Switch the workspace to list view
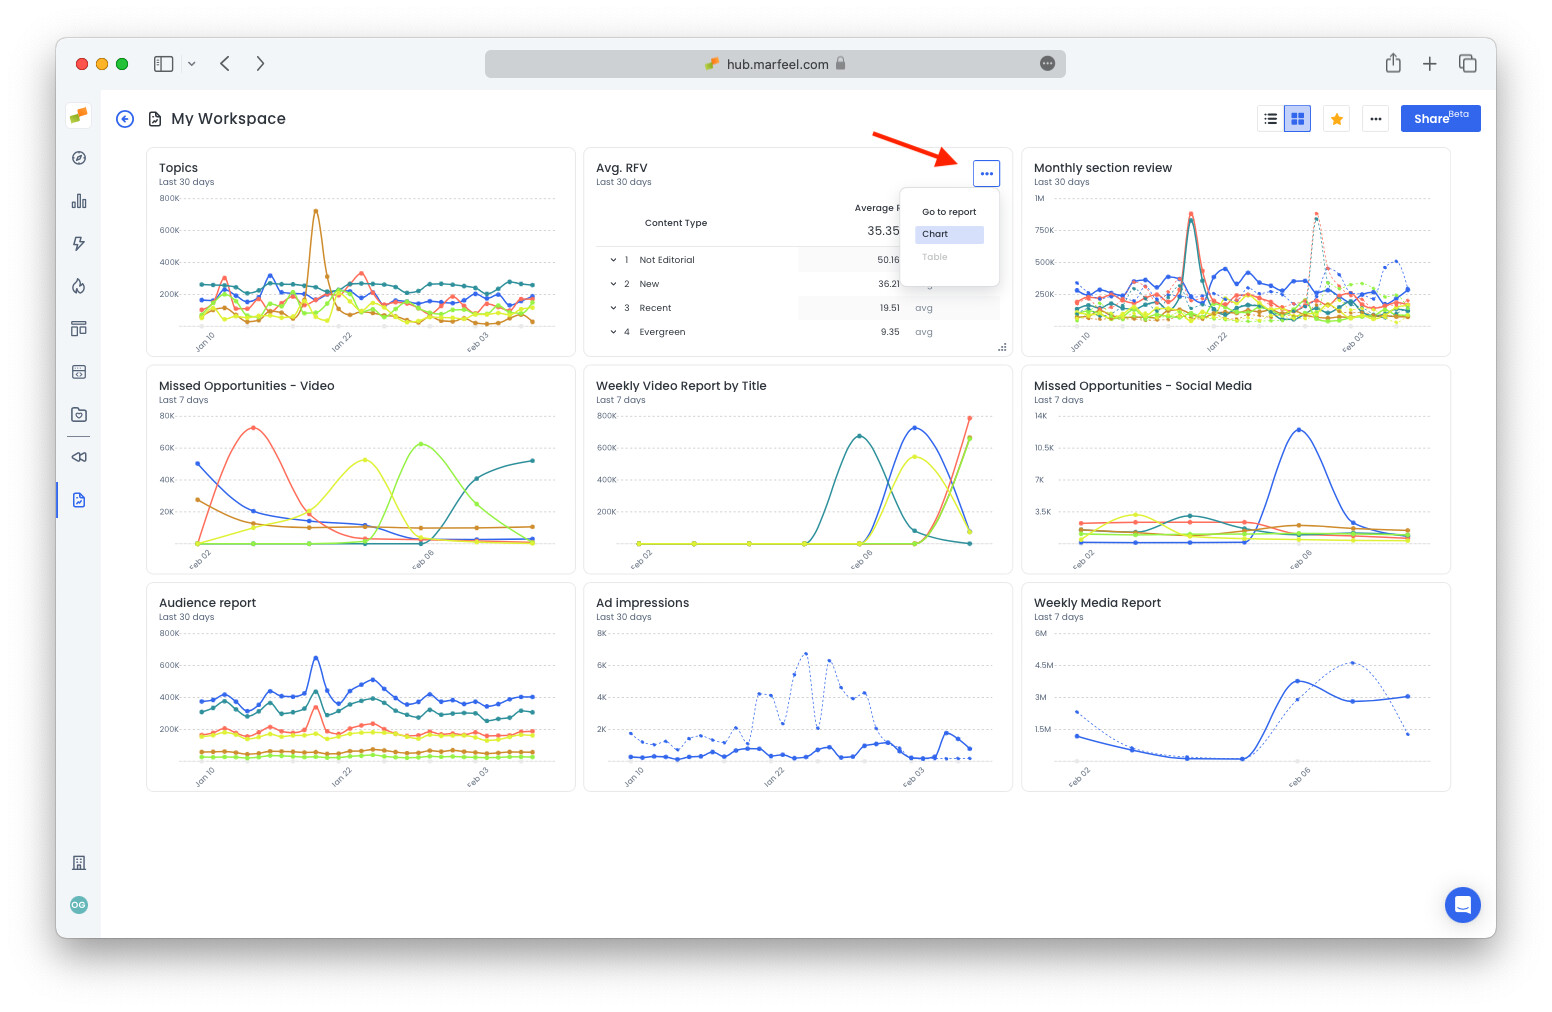1552x1012 pixels. point(1270,118)
